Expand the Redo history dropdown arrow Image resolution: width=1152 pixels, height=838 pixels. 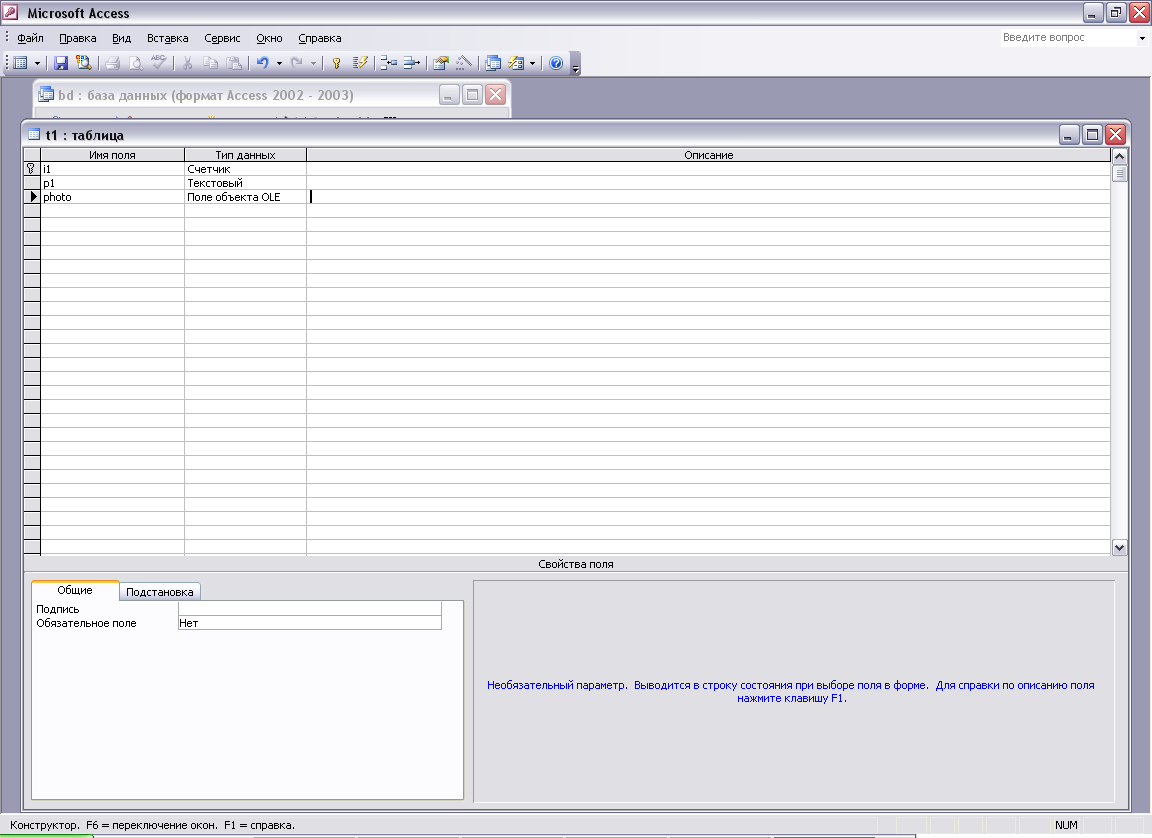pos(314,63)
